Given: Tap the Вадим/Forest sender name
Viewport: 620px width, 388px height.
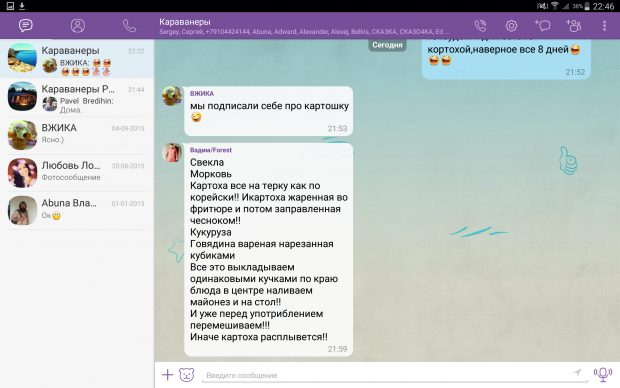Looking at the screenshot, I should click(211, 150).
